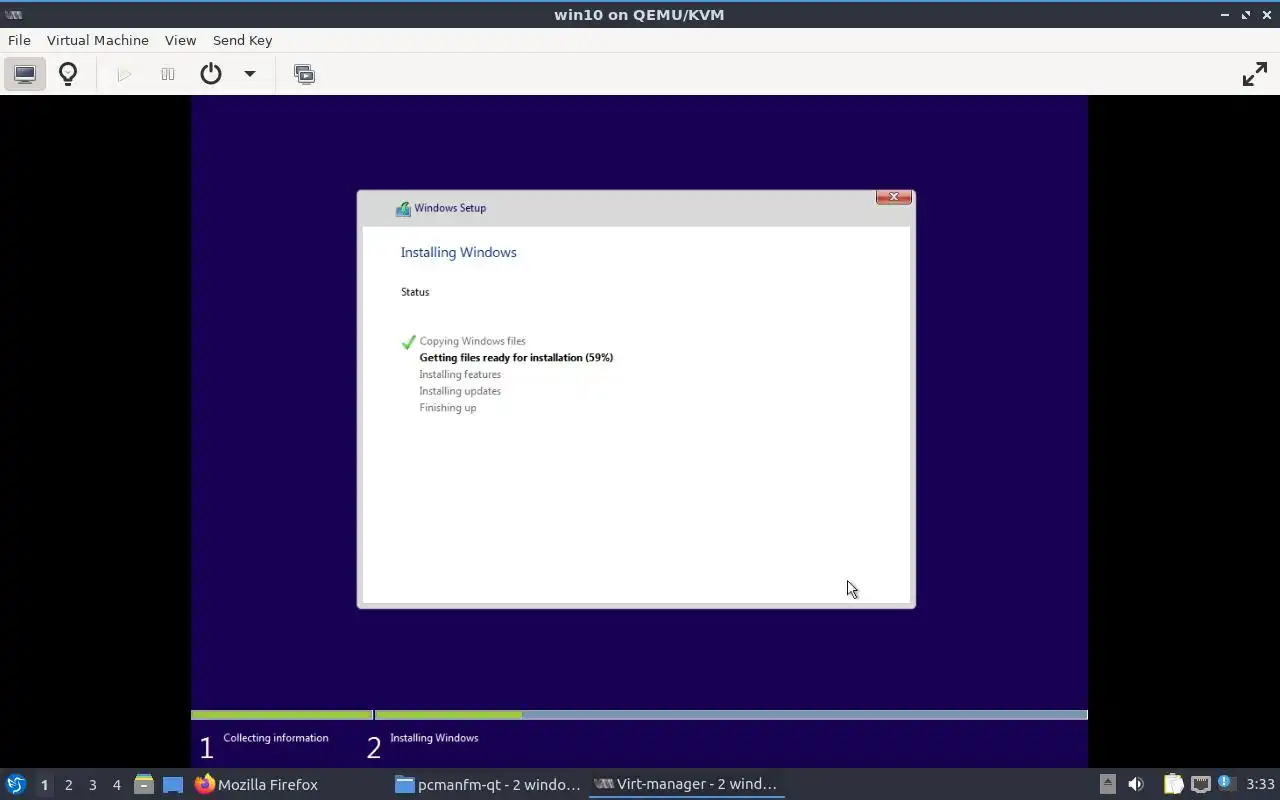Open the volume control tray icon
The height and width of the screenshot is (800, 1280).
click(1136, 785)
